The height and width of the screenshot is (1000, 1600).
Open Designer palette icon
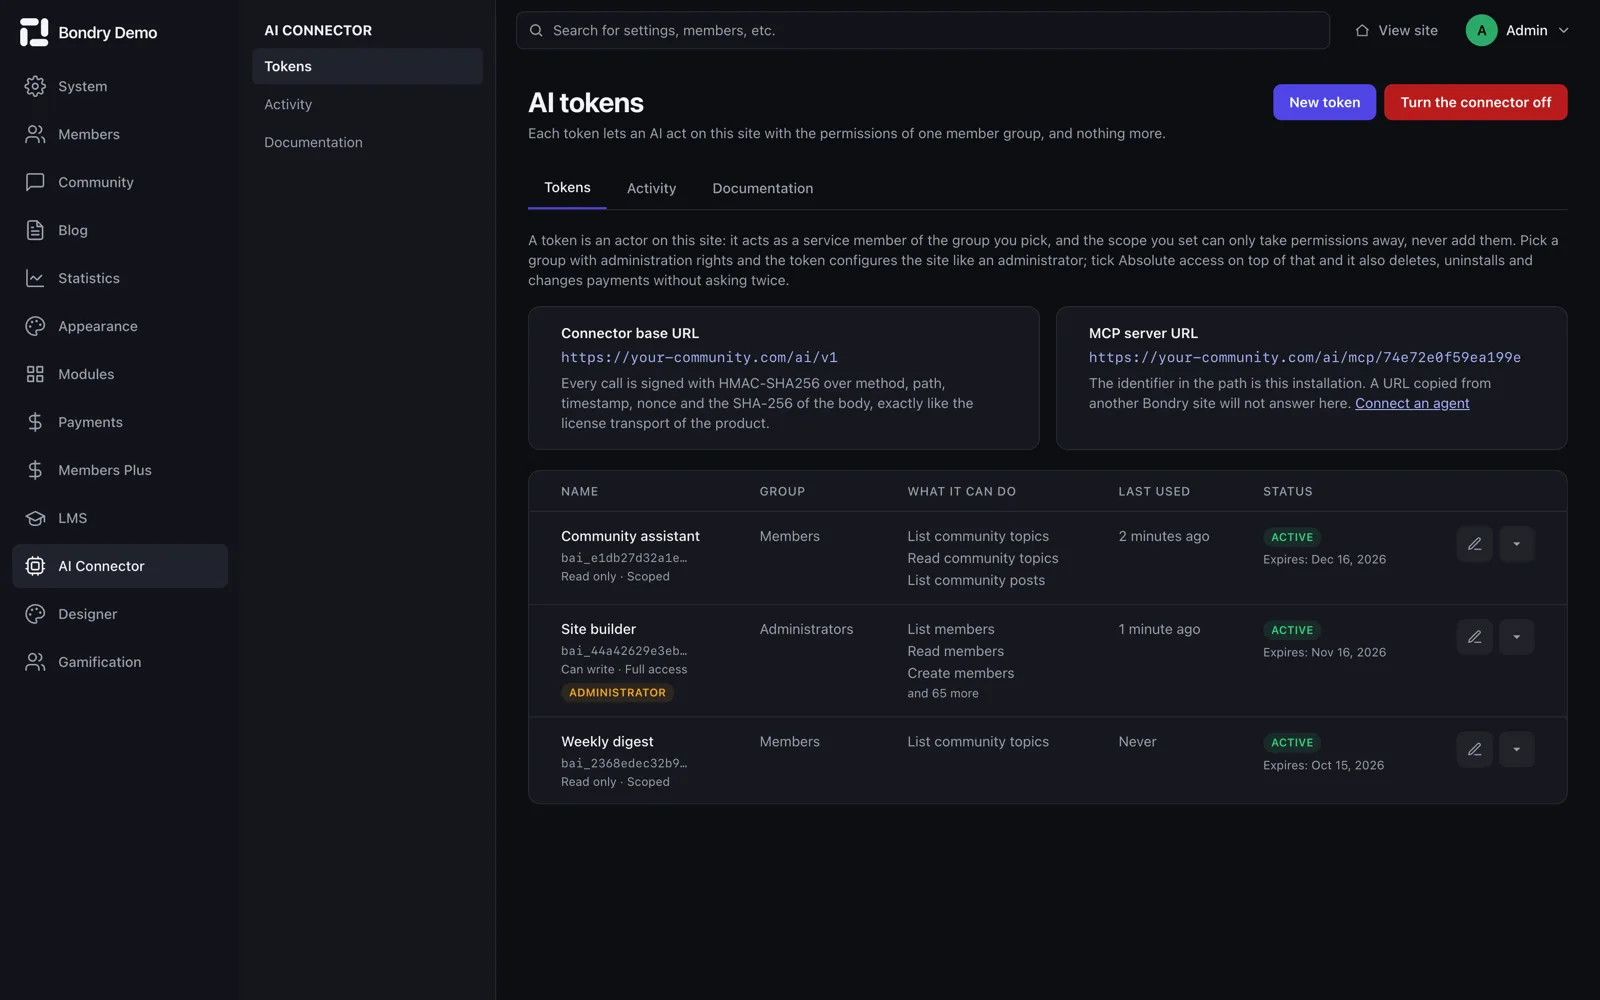35,614
